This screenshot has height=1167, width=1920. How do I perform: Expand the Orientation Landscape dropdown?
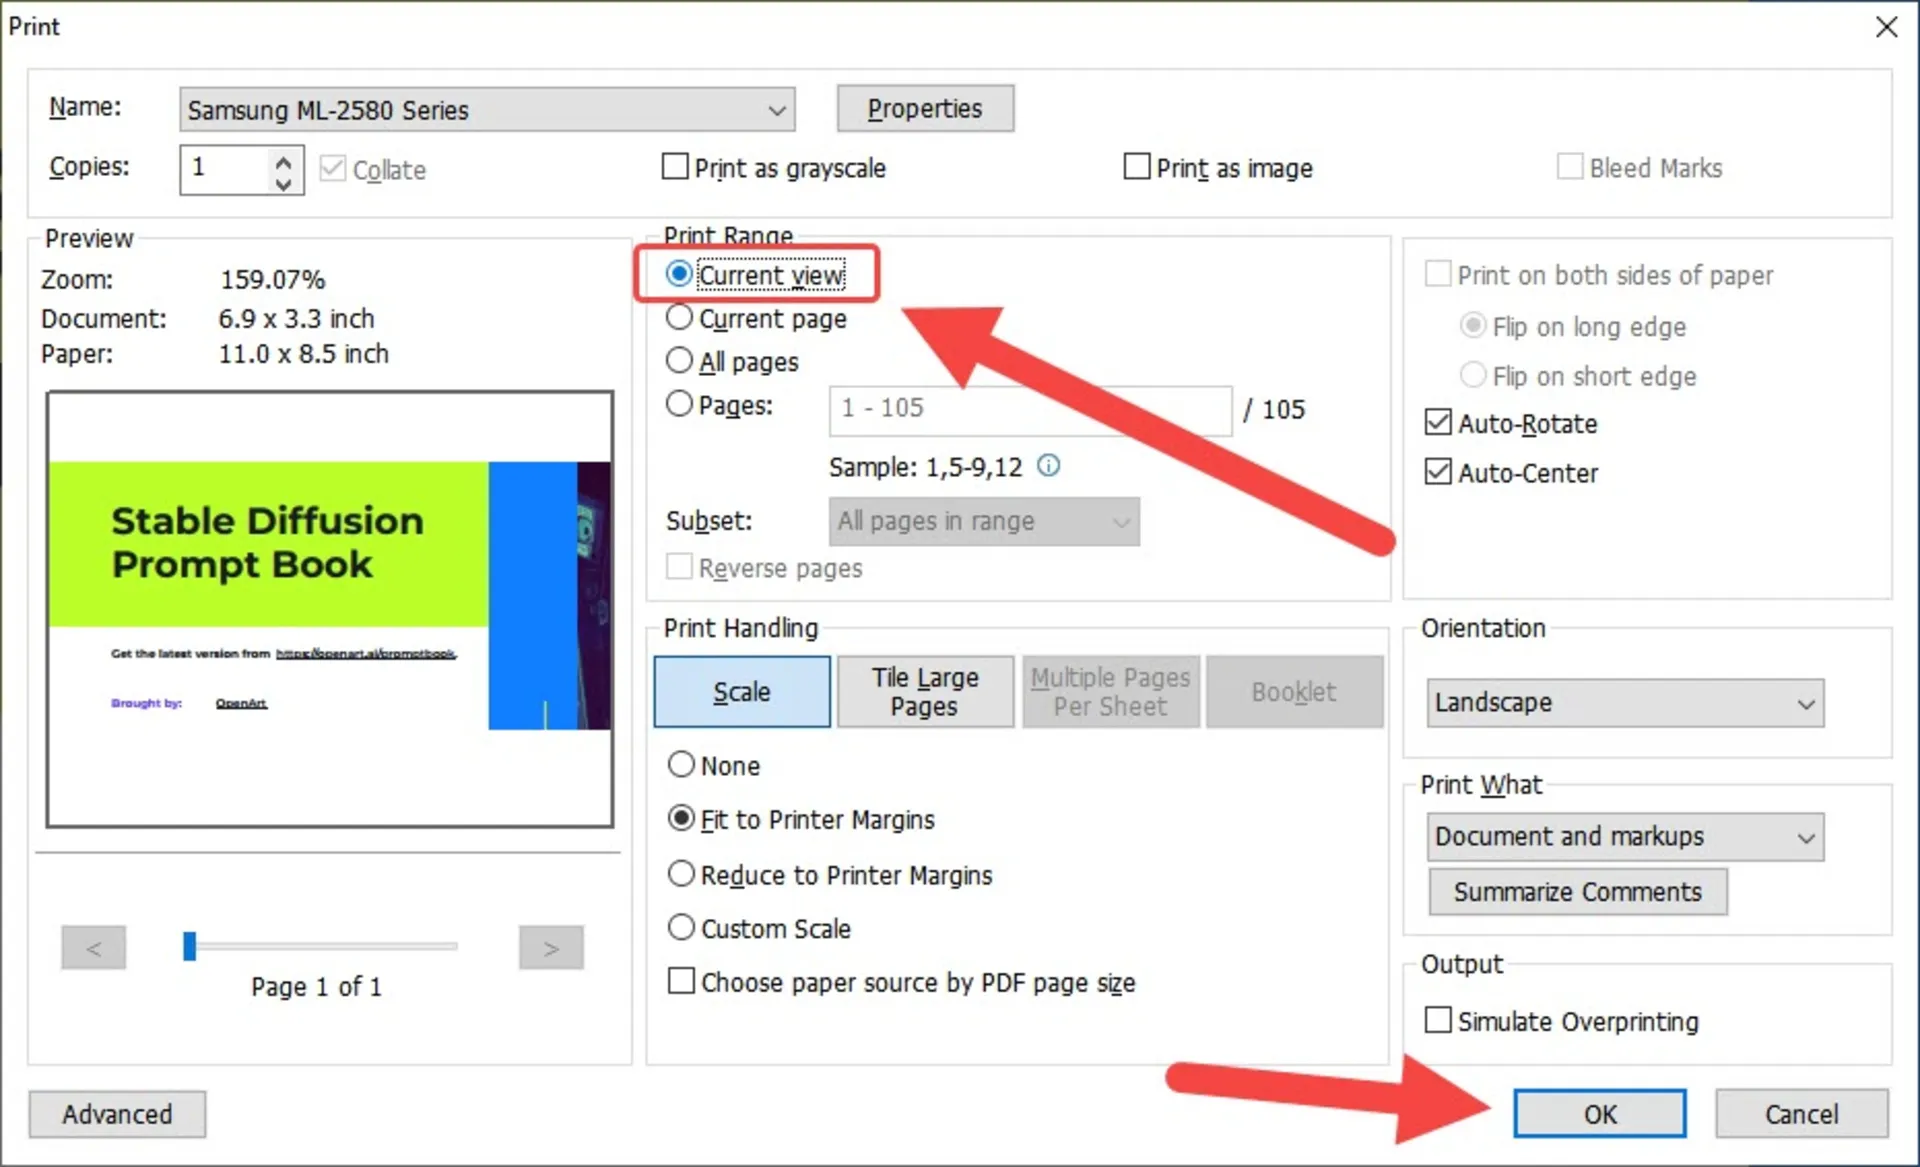(x=1805, y=703)
